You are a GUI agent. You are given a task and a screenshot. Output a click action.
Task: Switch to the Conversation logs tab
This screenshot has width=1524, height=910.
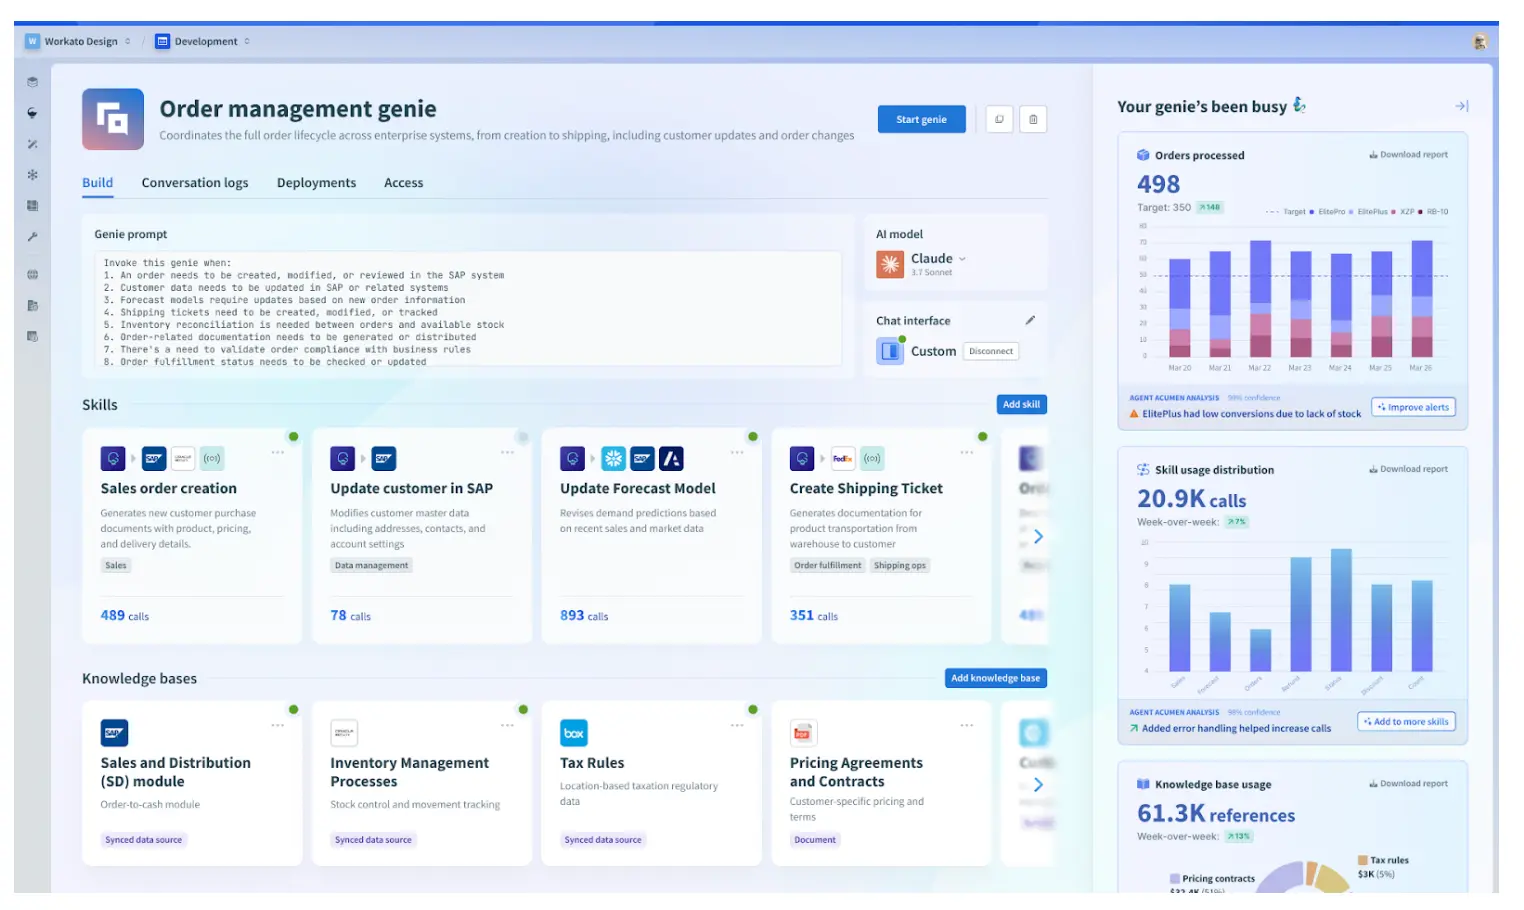195,183
